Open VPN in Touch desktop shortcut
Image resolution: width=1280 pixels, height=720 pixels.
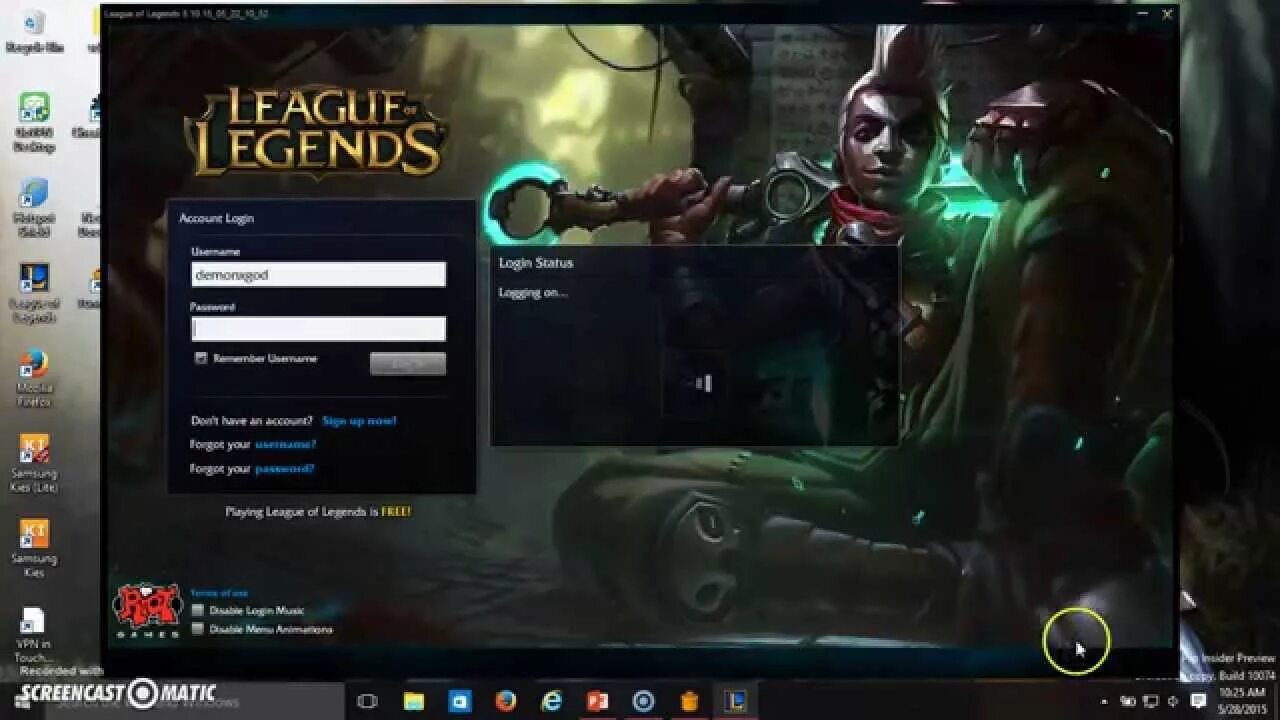[x=33, y=634]
